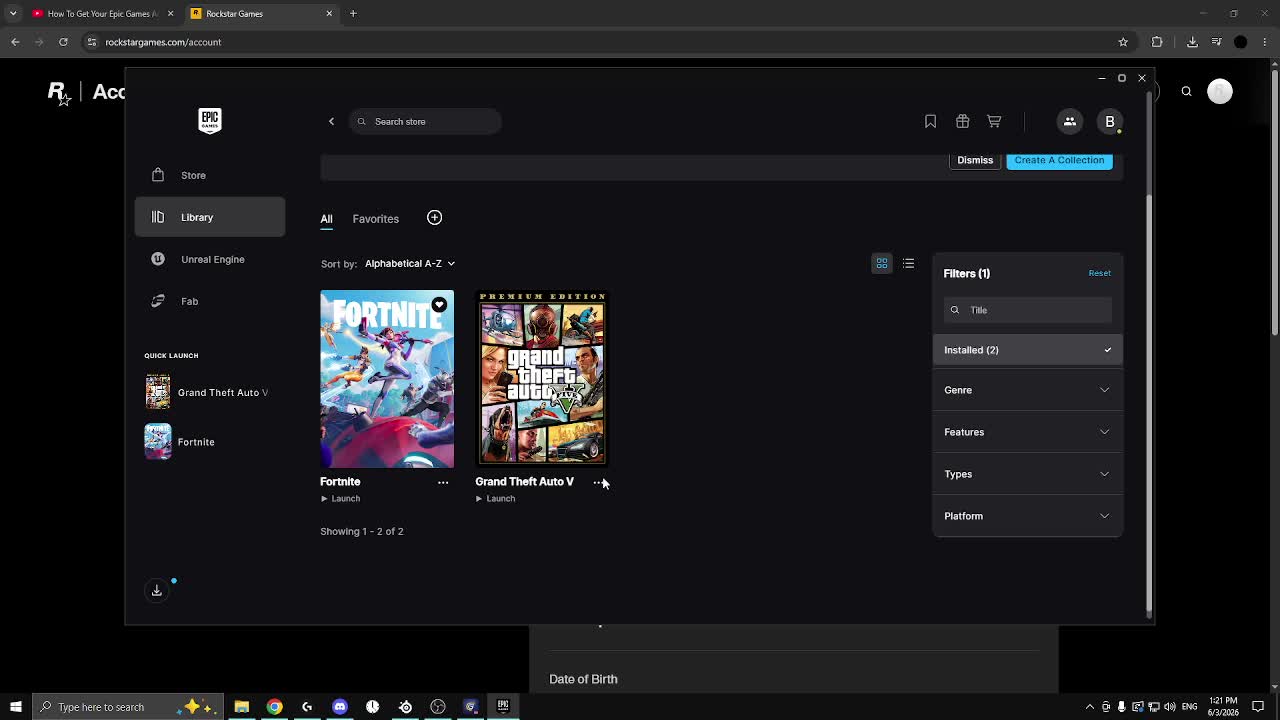Screen dimensions: 1280x720
Task: Open Grand Theft Auto V options menu
Action: tap(598, 482)
